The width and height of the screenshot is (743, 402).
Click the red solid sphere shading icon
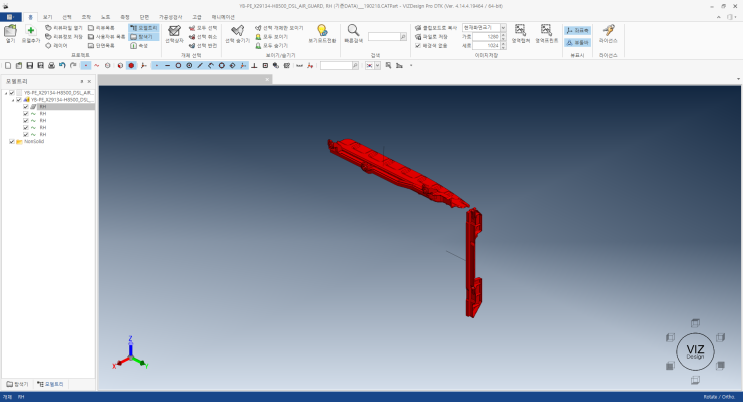131,65
